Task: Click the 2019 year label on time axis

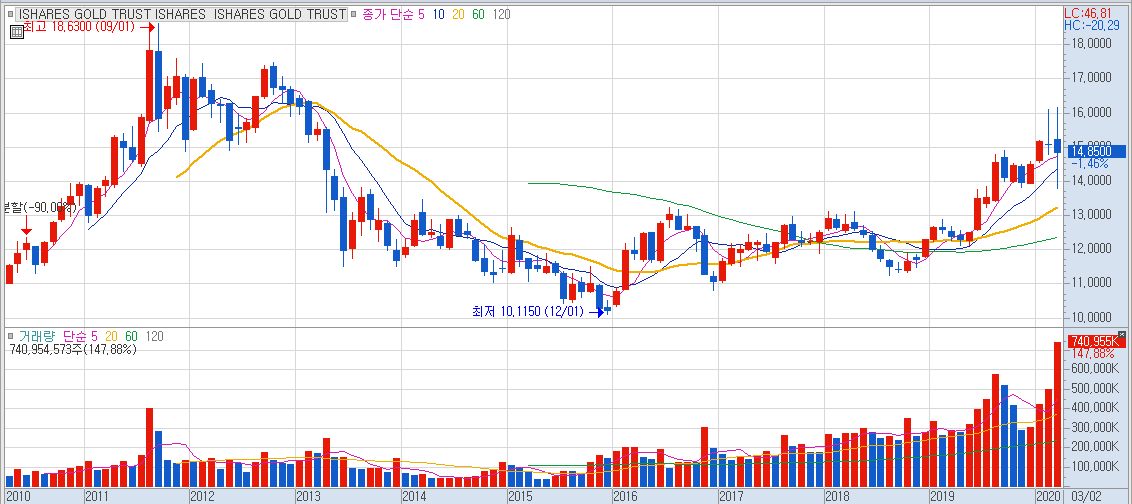Action: [942, 496]
